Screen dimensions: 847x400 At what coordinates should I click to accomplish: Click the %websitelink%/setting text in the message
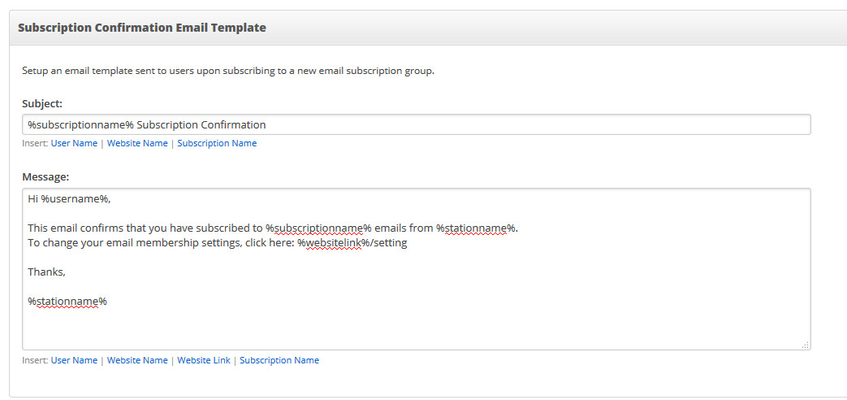[352, 243]
